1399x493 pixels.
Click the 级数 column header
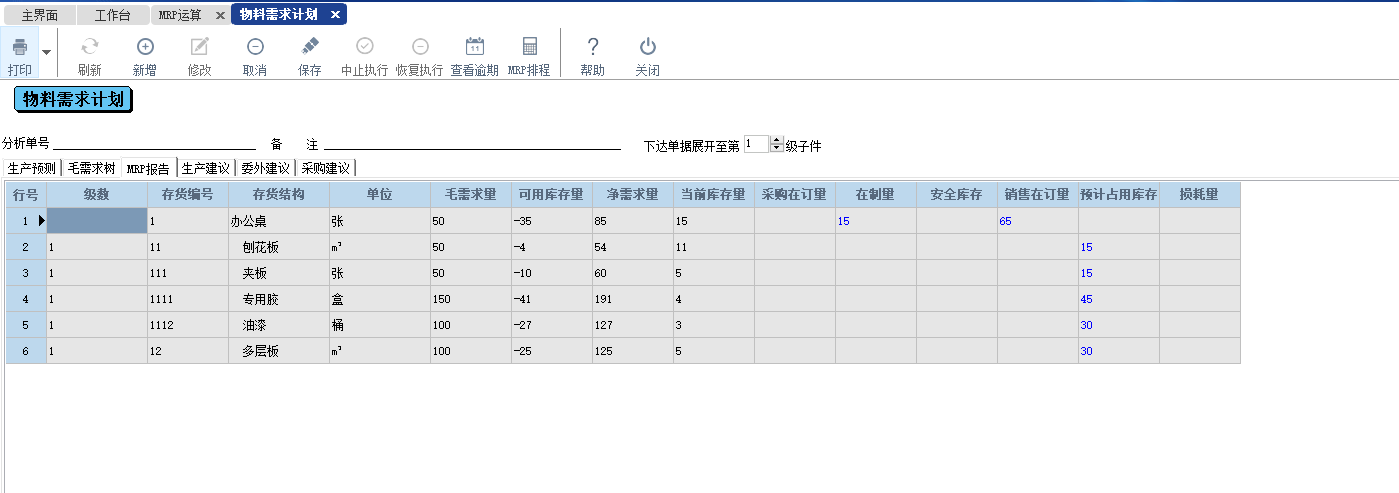pyautogui.click(x=97, y=194)
